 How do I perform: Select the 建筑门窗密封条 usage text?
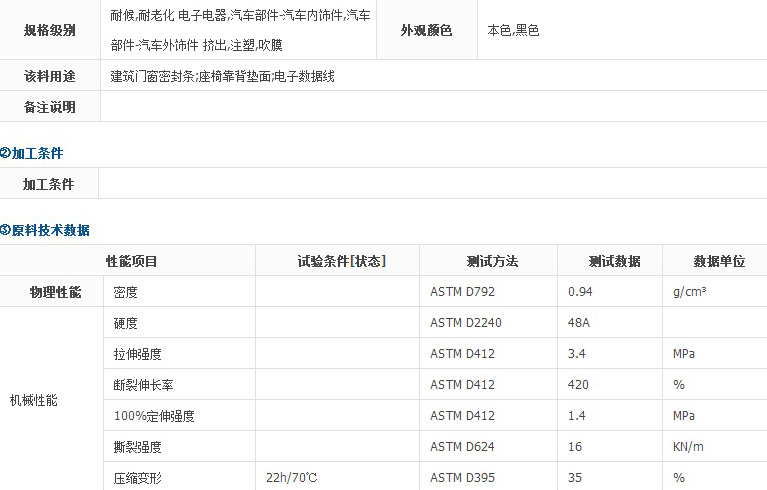(x=152, y=76)
